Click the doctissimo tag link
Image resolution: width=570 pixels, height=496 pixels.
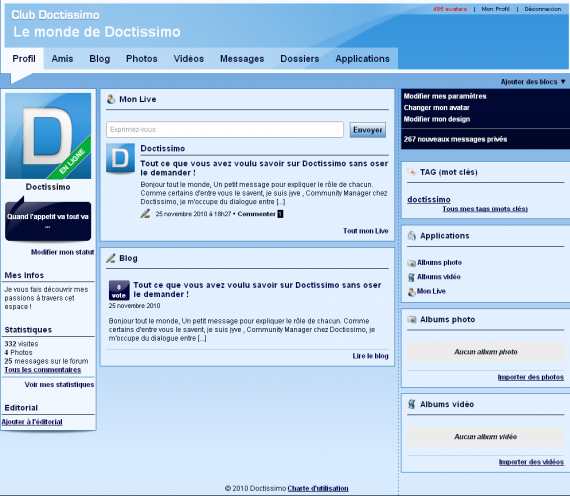coord(429,199)
